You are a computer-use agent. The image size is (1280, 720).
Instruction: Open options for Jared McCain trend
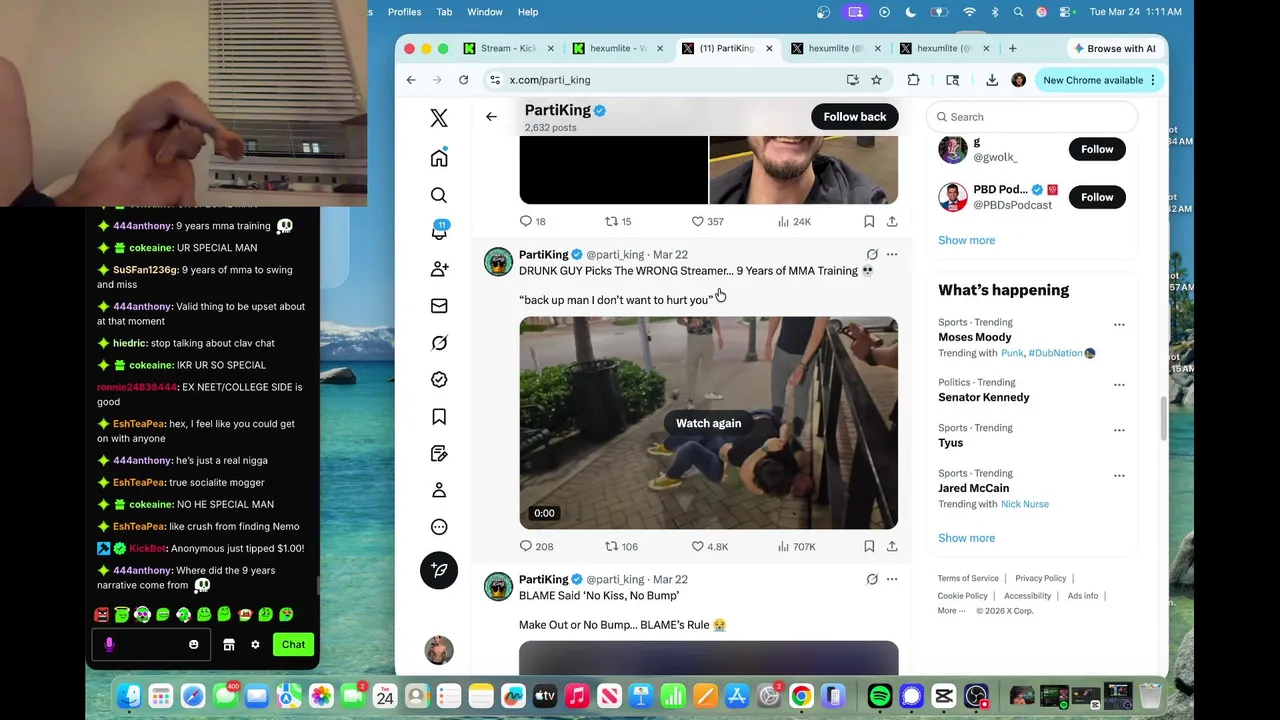click(1119, 475)
